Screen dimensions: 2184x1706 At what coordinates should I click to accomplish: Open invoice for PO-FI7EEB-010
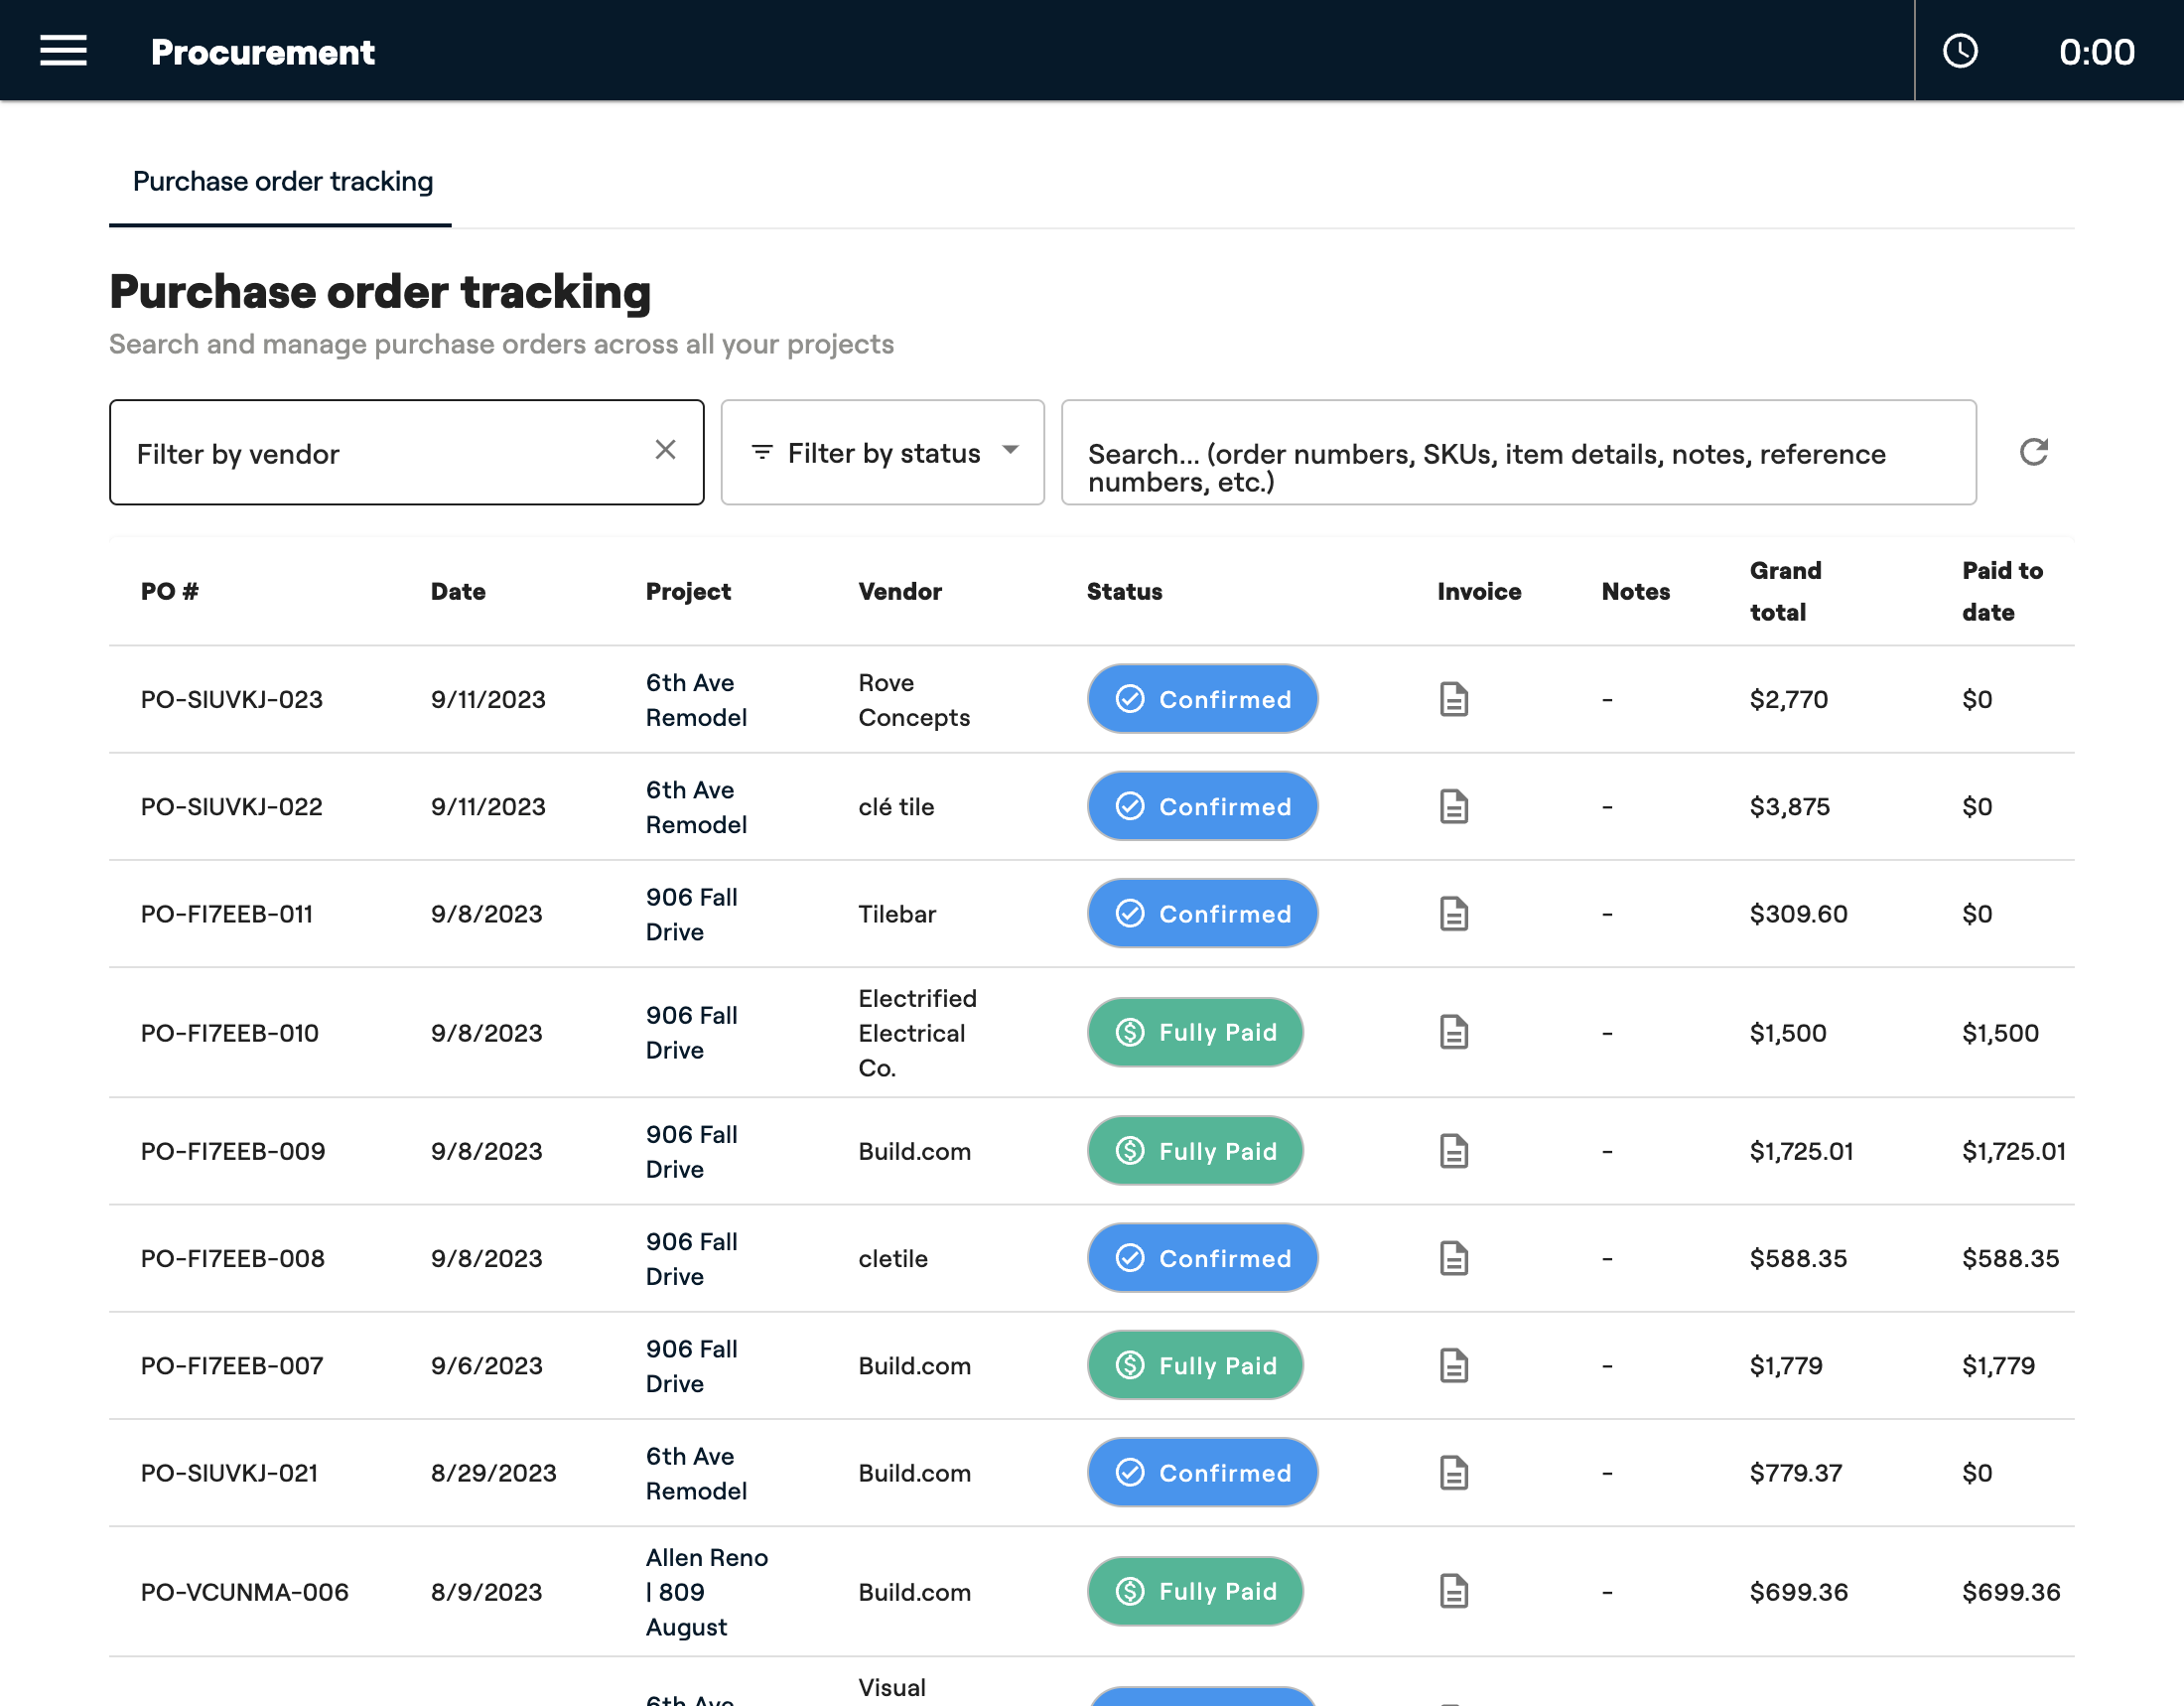1454,1032
